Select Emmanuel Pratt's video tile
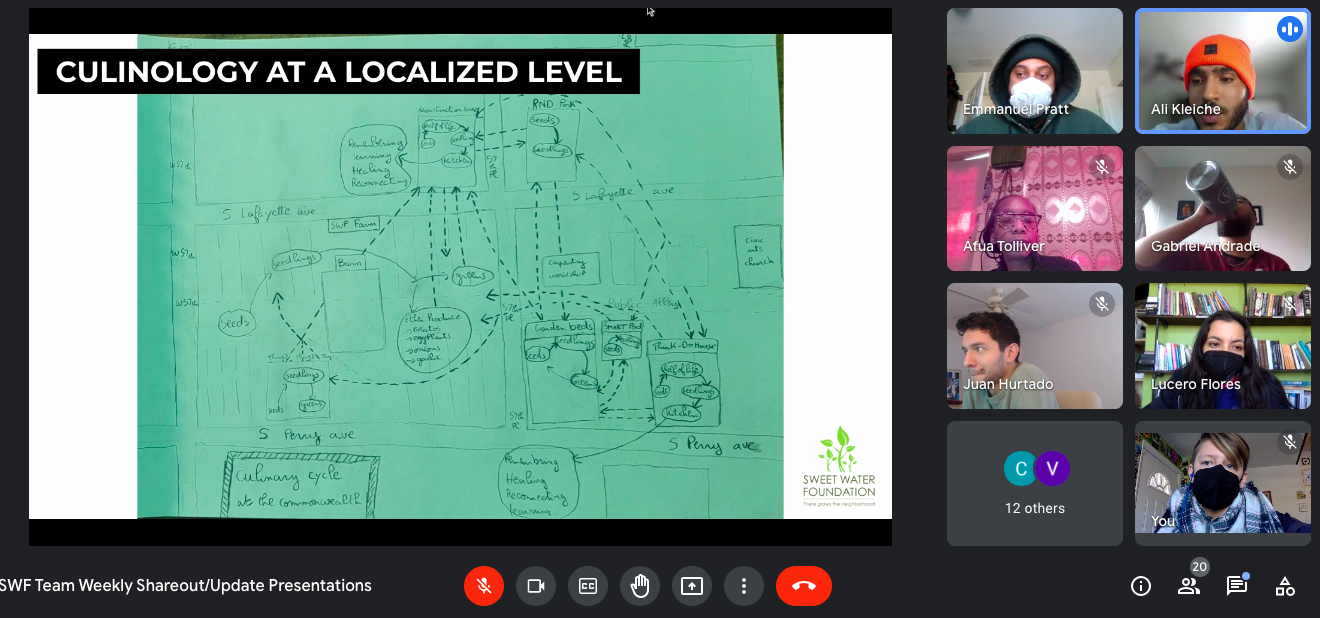Image resolution: width=1320 pixels, height=618 pixels. pyautogui.click(x=1035, y=71)
